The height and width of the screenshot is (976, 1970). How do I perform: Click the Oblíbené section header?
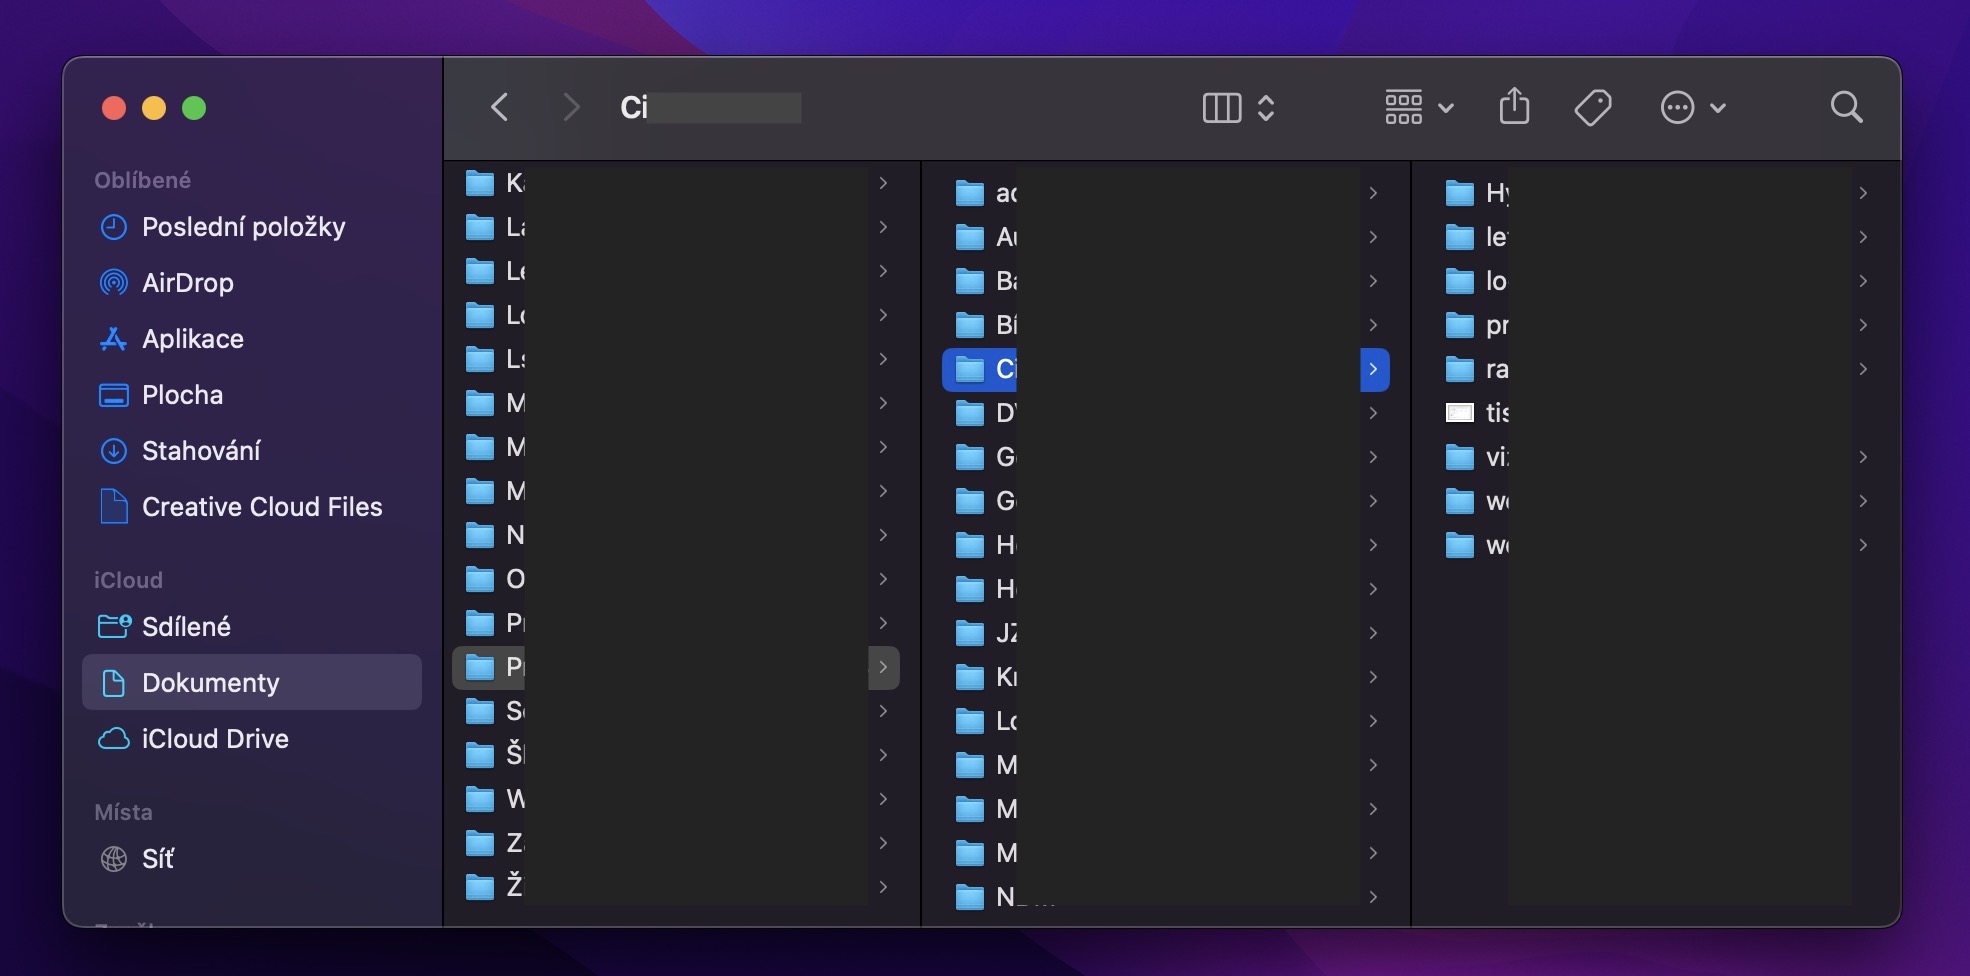pos(142,180)
